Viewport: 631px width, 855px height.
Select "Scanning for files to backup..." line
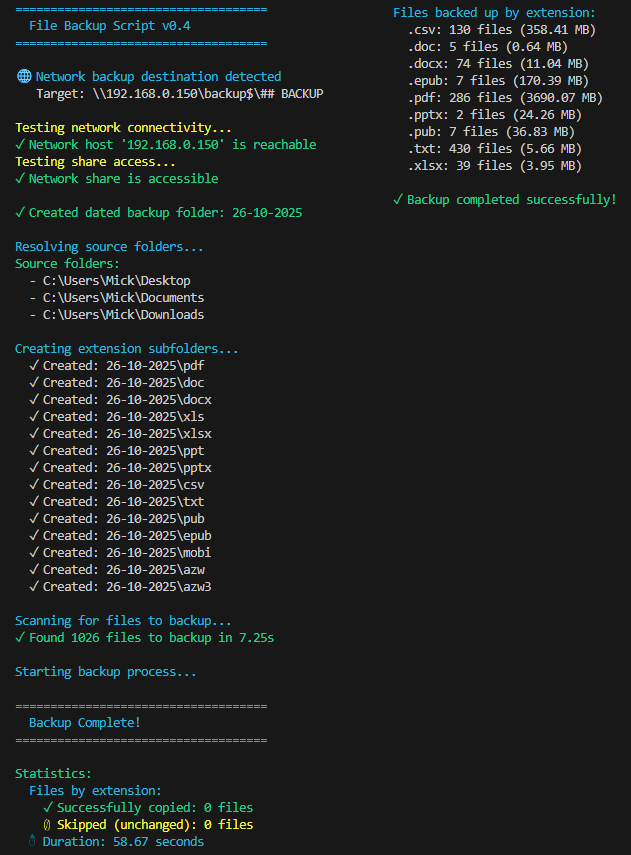(123, 621)
